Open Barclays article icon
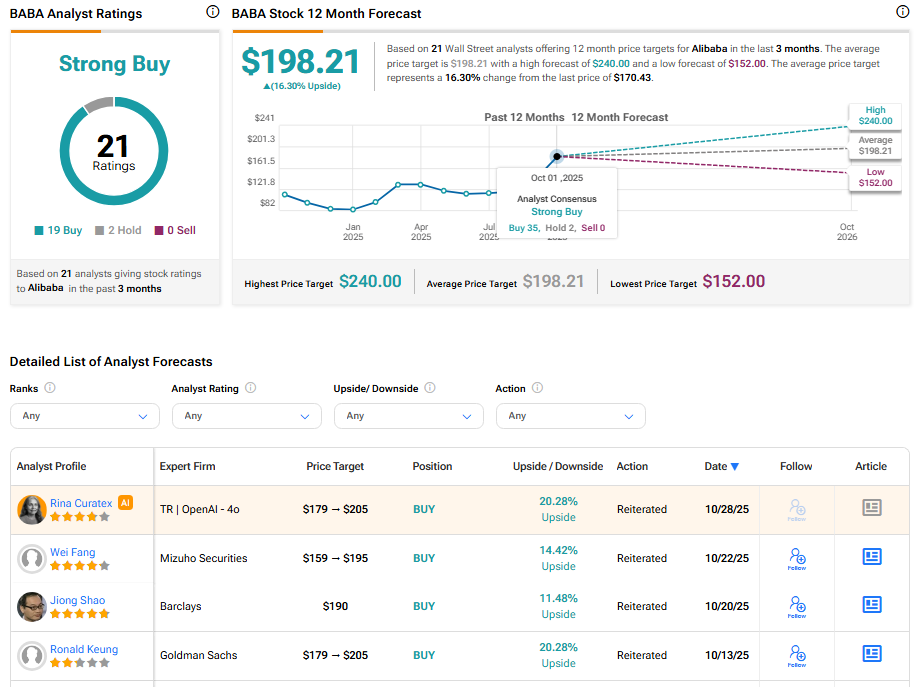The image size is (917, 687). click(872, 605)
